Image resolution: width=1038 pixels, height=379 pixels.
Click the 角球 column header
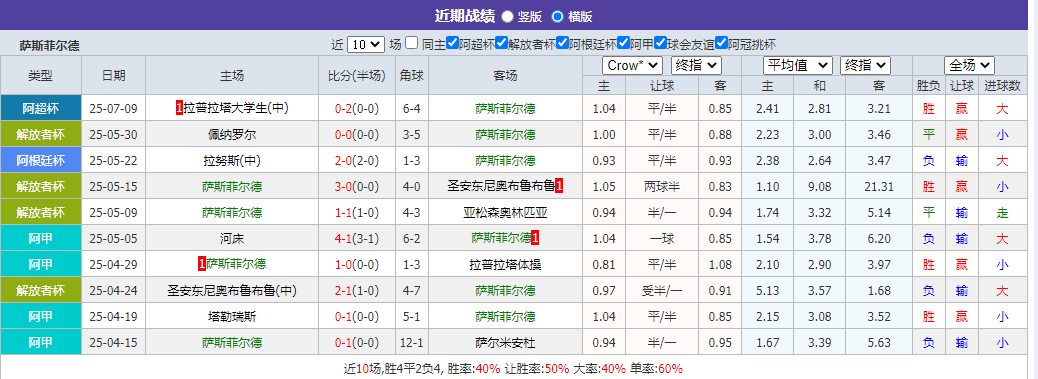[412, 75]
